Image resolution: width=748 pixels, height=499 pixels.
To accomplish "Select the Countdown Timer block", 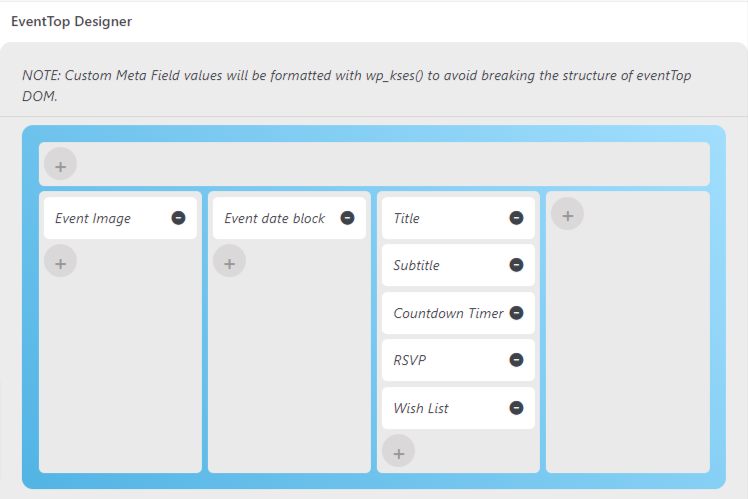I will (458, 313).
